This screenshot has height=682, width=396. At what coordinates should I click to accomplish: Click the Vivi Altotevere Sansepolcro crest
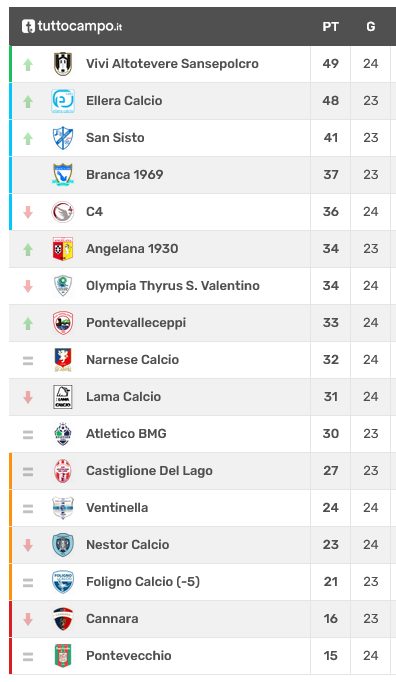[63, 64]
